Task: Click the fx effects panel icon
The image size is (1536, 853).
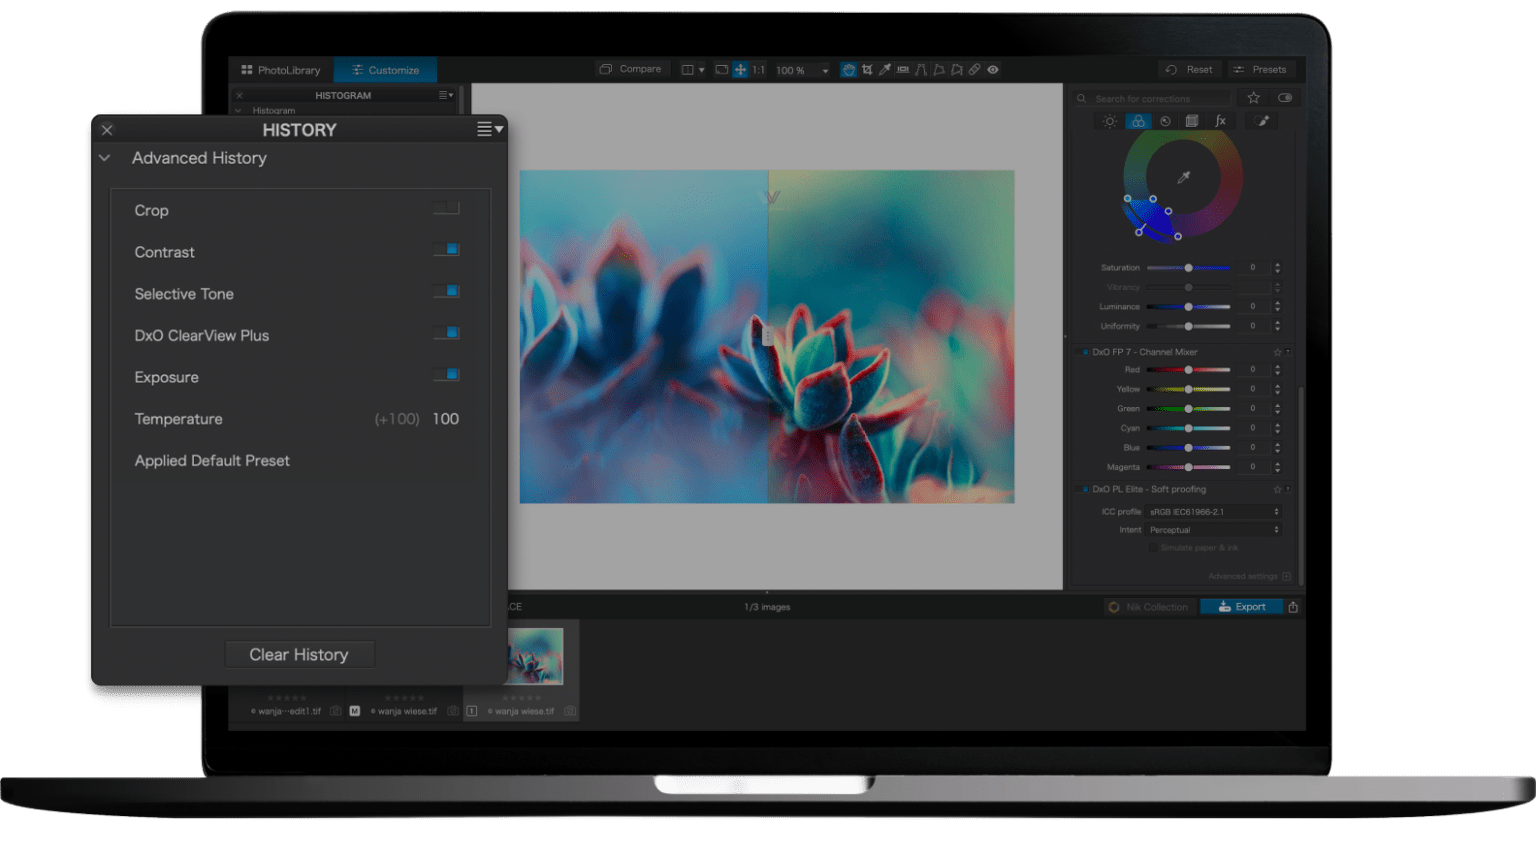Action: click(x=1220, y=121)
